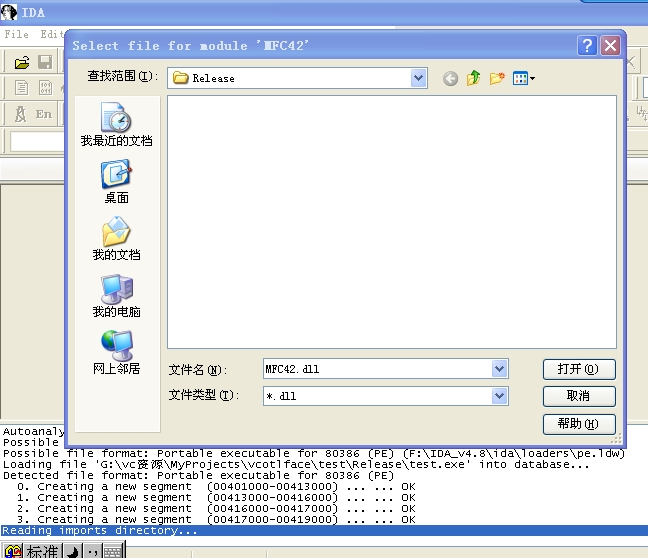This screenshot has width=648, height=558.
Task: Expand the file type *.dll dropdown
Action: [x=499, y=396]
